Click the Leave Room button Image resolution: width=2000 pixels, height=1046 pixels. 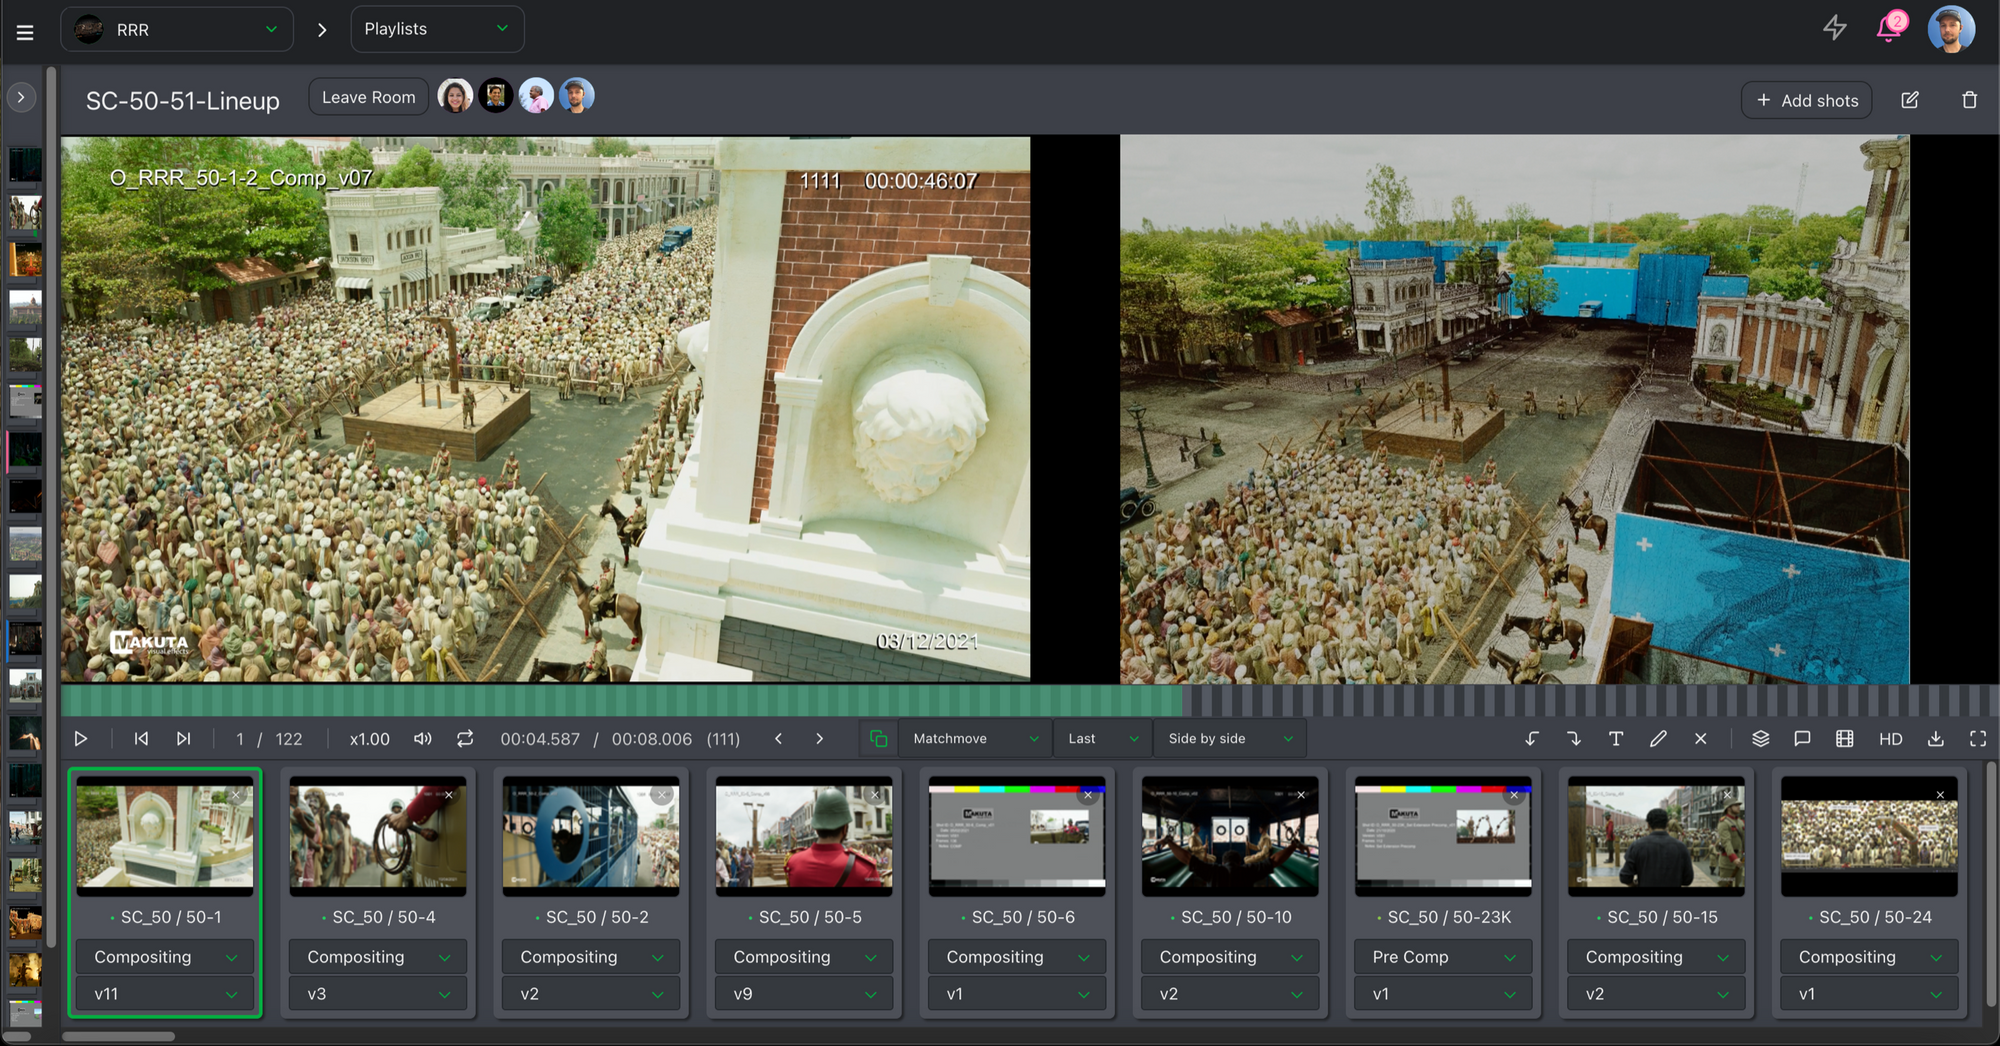368,97
